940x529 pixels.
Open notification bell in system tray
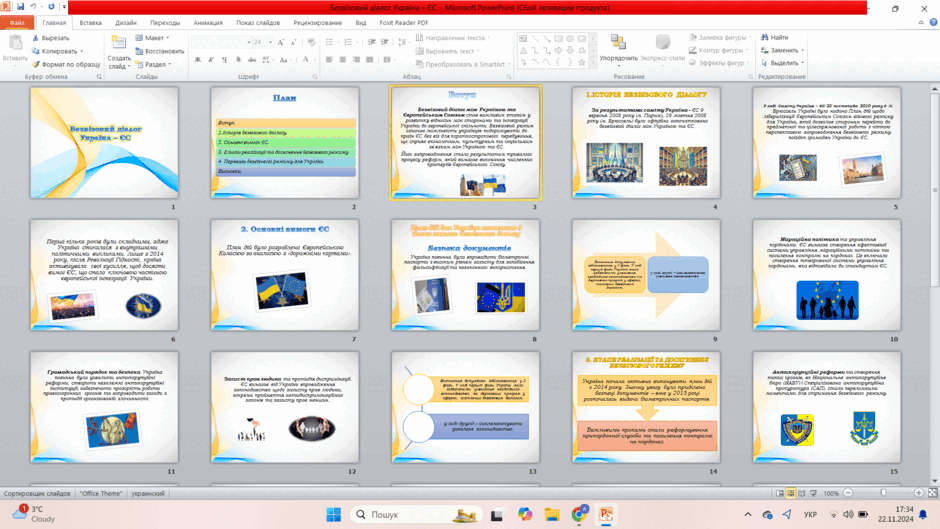tap(923, 515)
